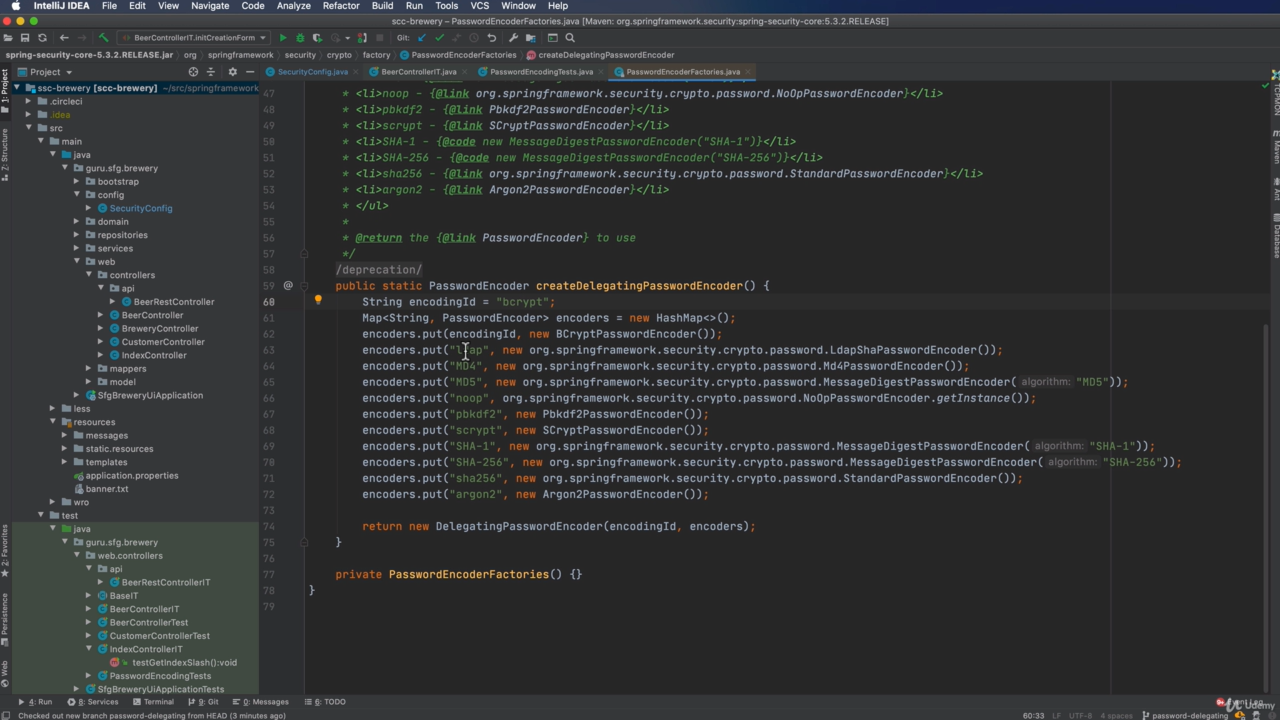Open the Refactor menu
This screenshot has height=720, width=1280.
(340, 6)
